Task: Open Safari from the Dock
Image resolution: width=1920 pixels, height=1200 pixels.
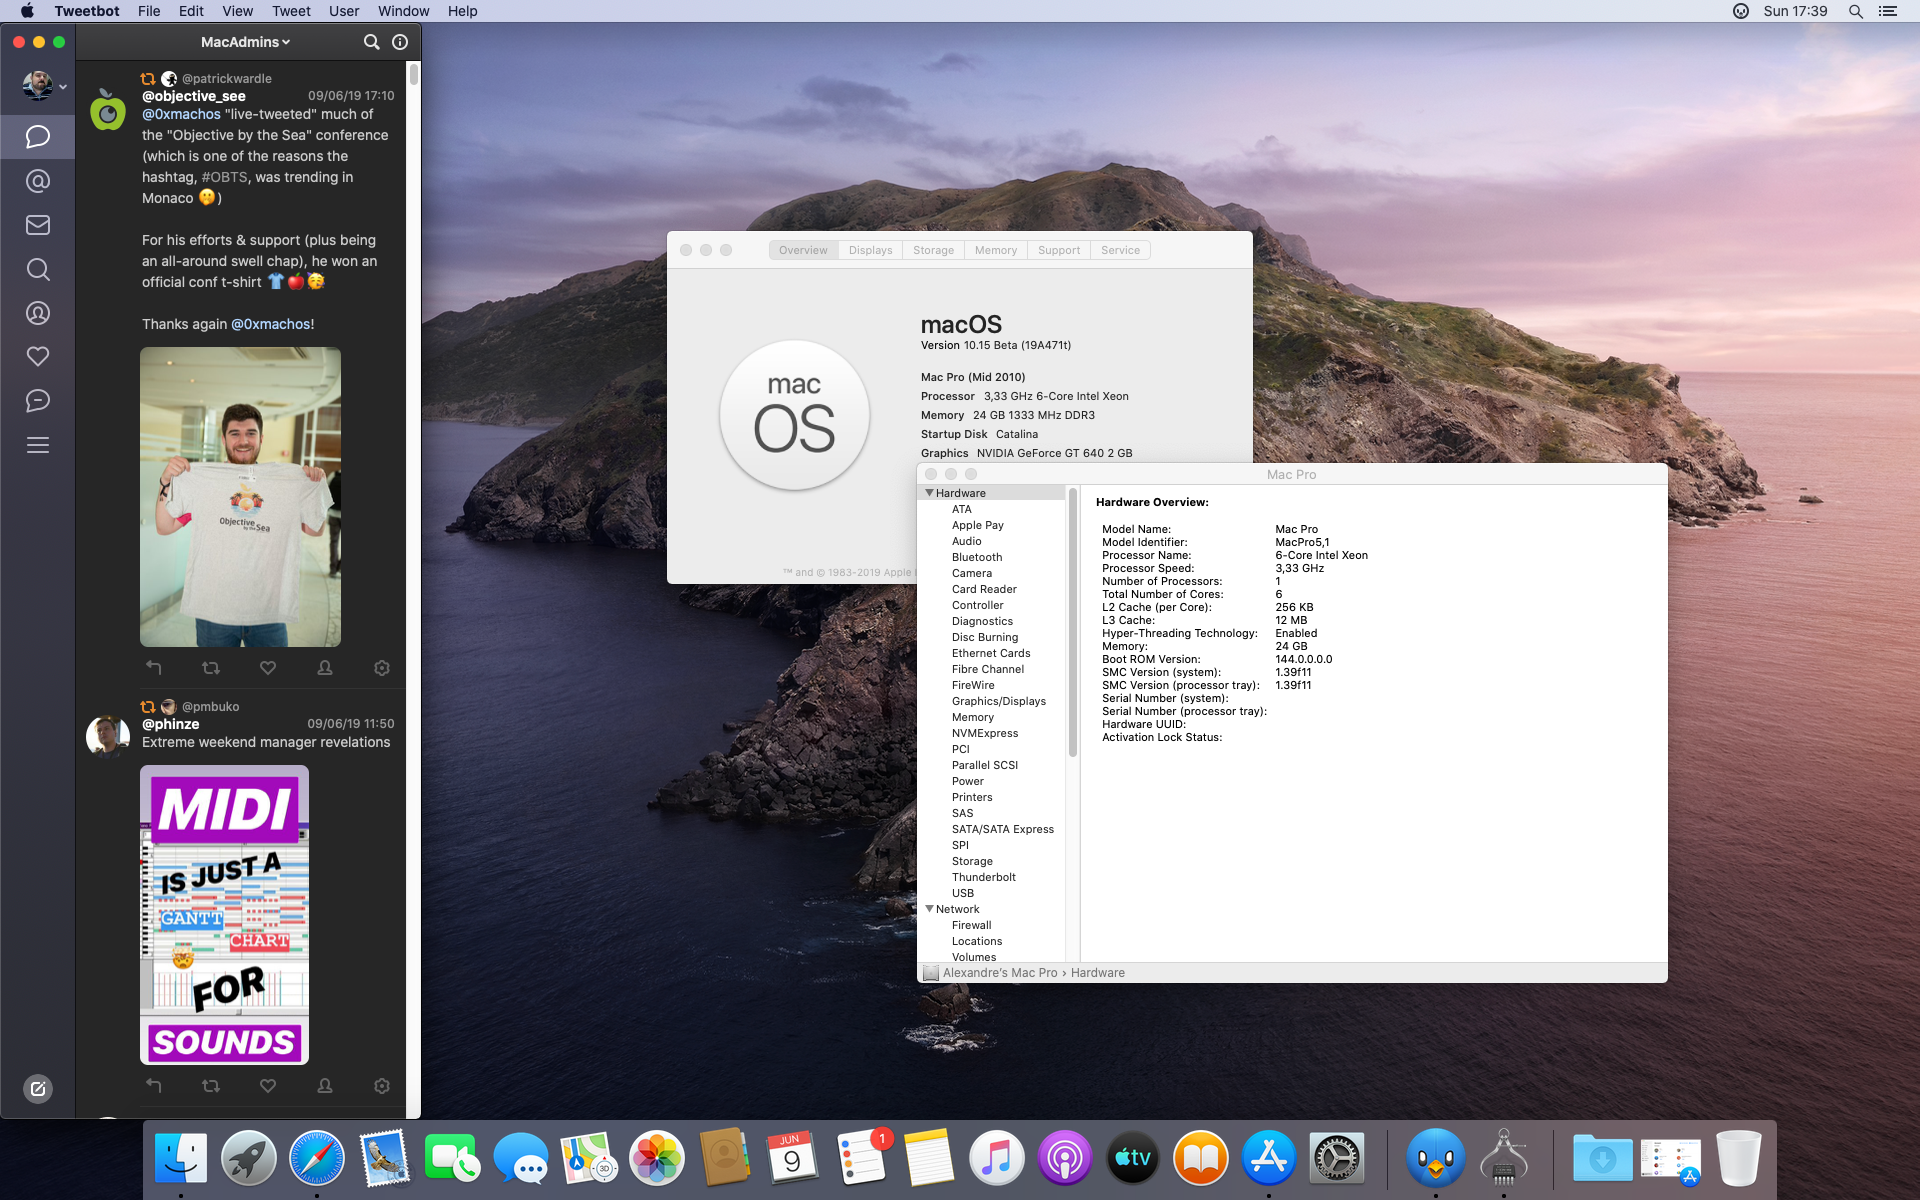Action: point(317,1159)
